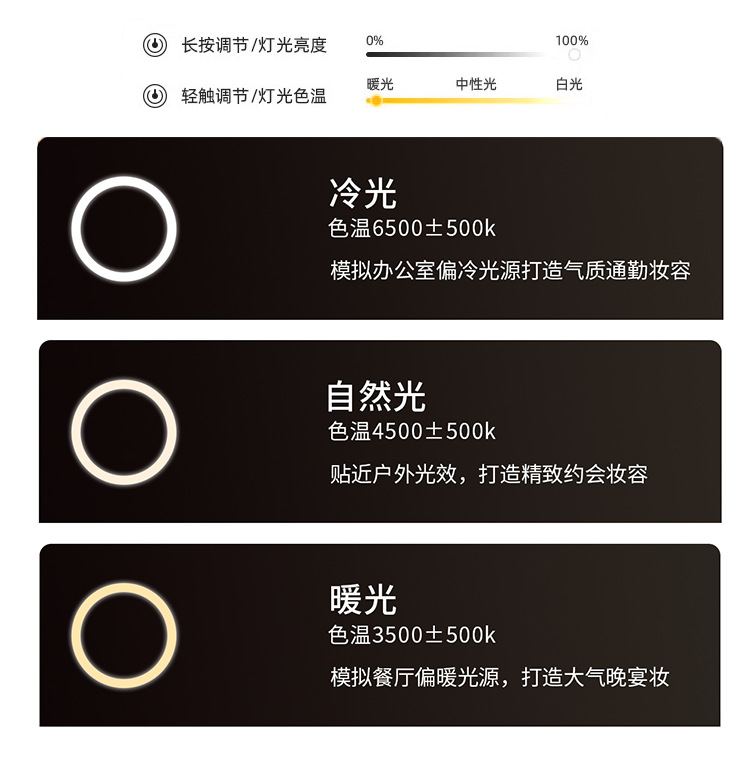Click the touch icon beside 长按调节/灯光亮度
Image resolution: width=750 pixels, height=760 pixels.
pyautogui.click(x=154, y=45)
